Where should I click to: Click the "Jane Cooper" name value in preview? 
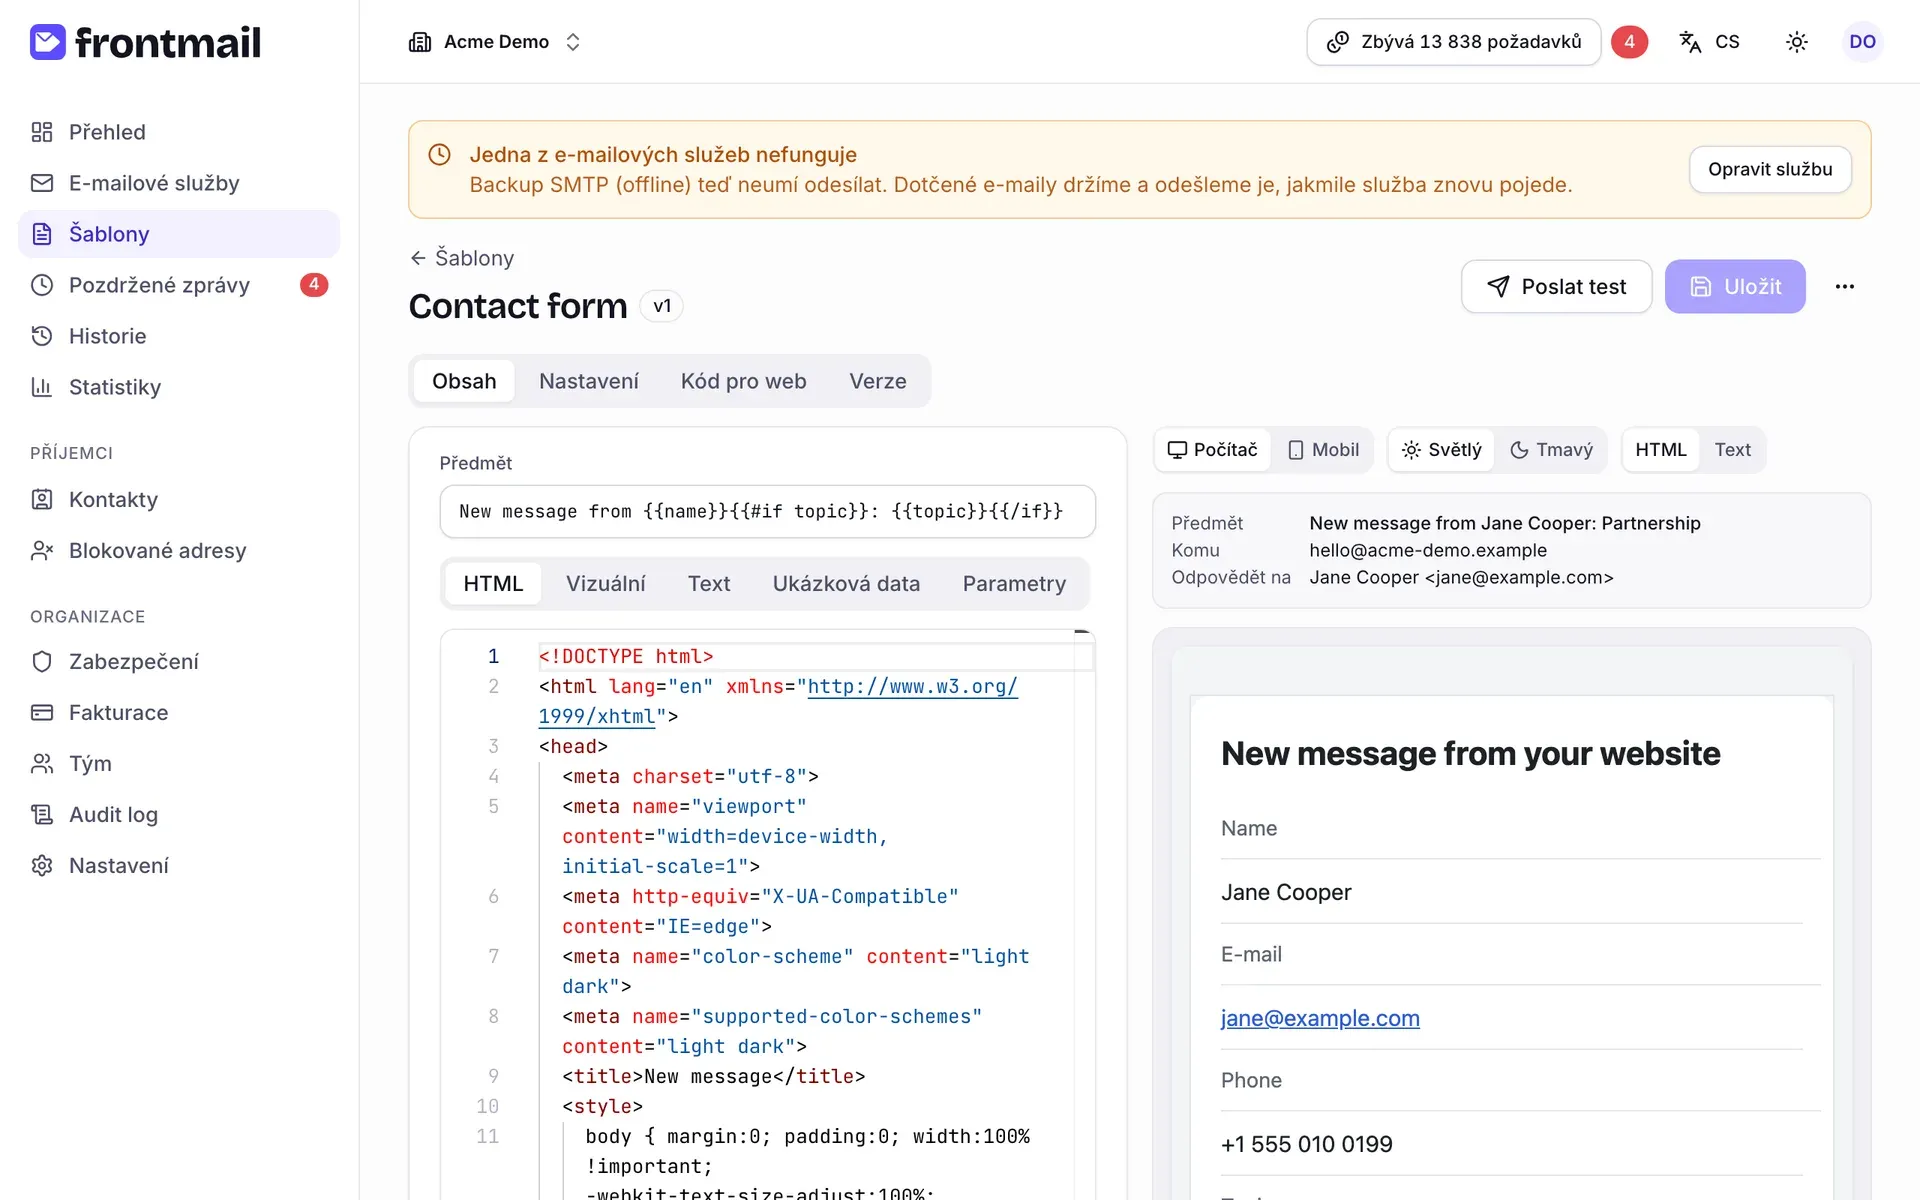[1286, 892]
